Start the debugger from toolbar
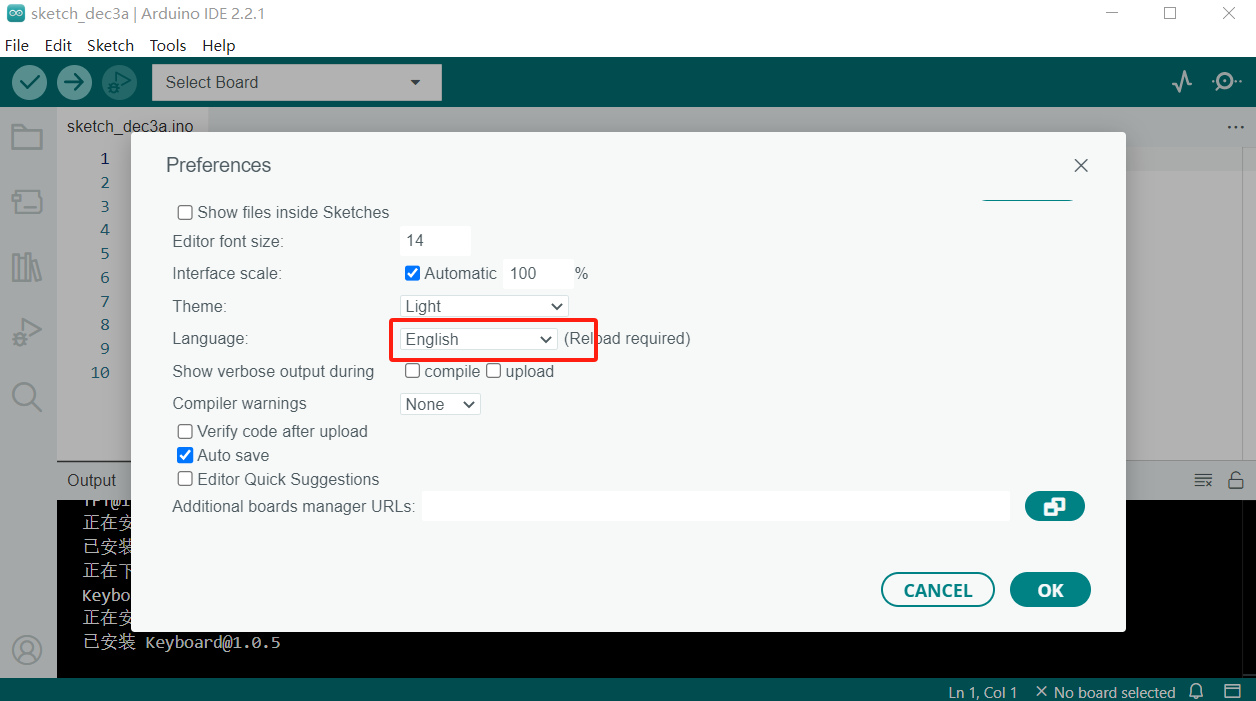1256x701 pixels. 119,82
